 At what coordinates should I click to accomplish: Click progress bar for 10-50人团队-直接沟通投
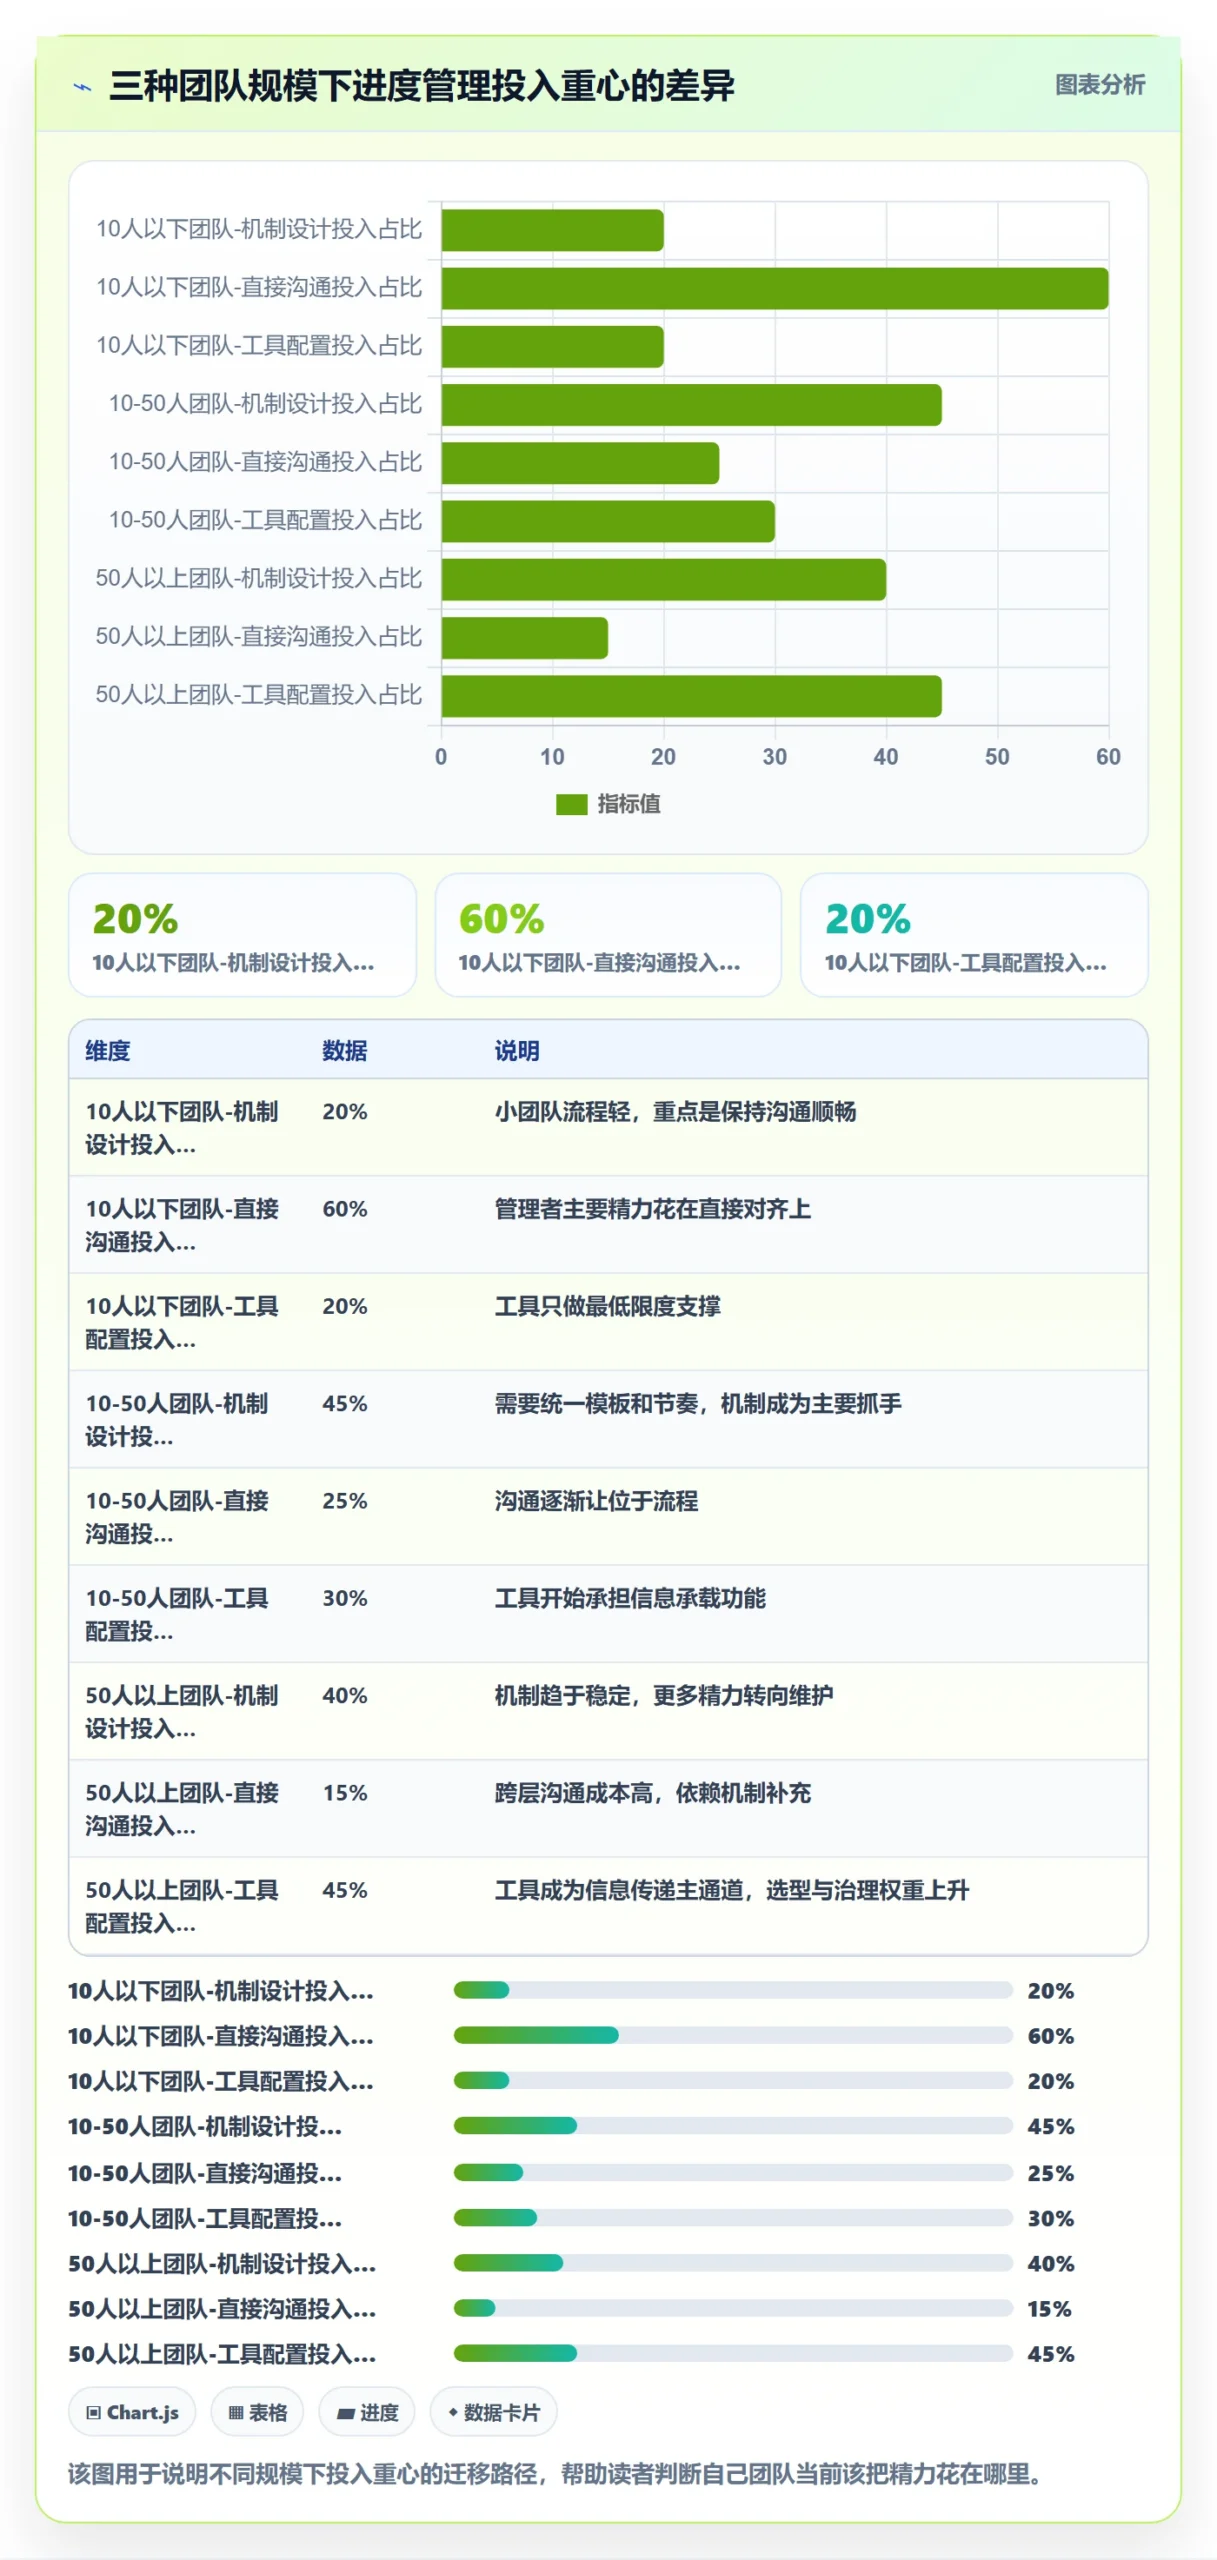click(x=733, y=2172)
